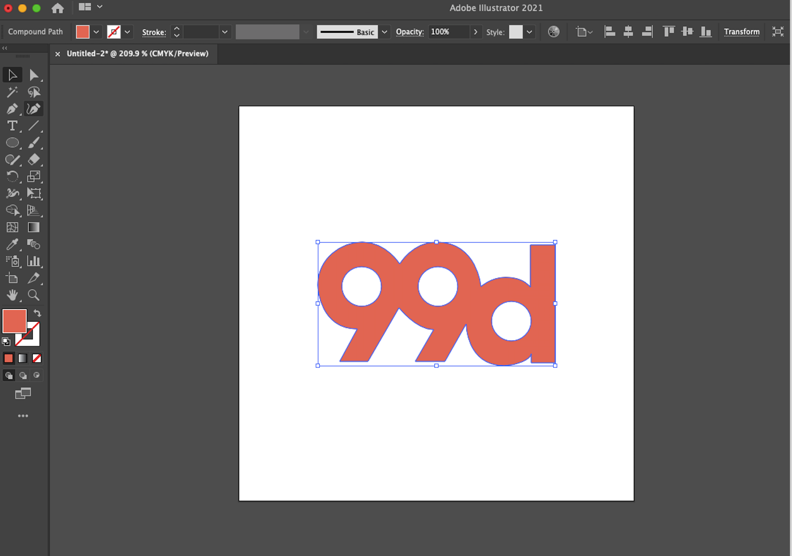Click the Recolor Artwork wheel icon
This screenshot has width=792, height=556.
[554, 32]
